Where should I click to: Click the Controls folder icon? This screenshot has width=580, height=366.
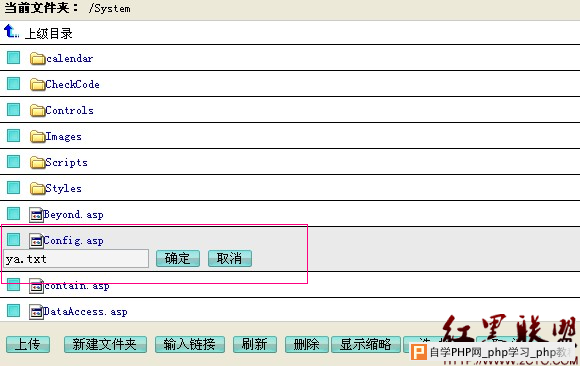[x=37, y=110]
